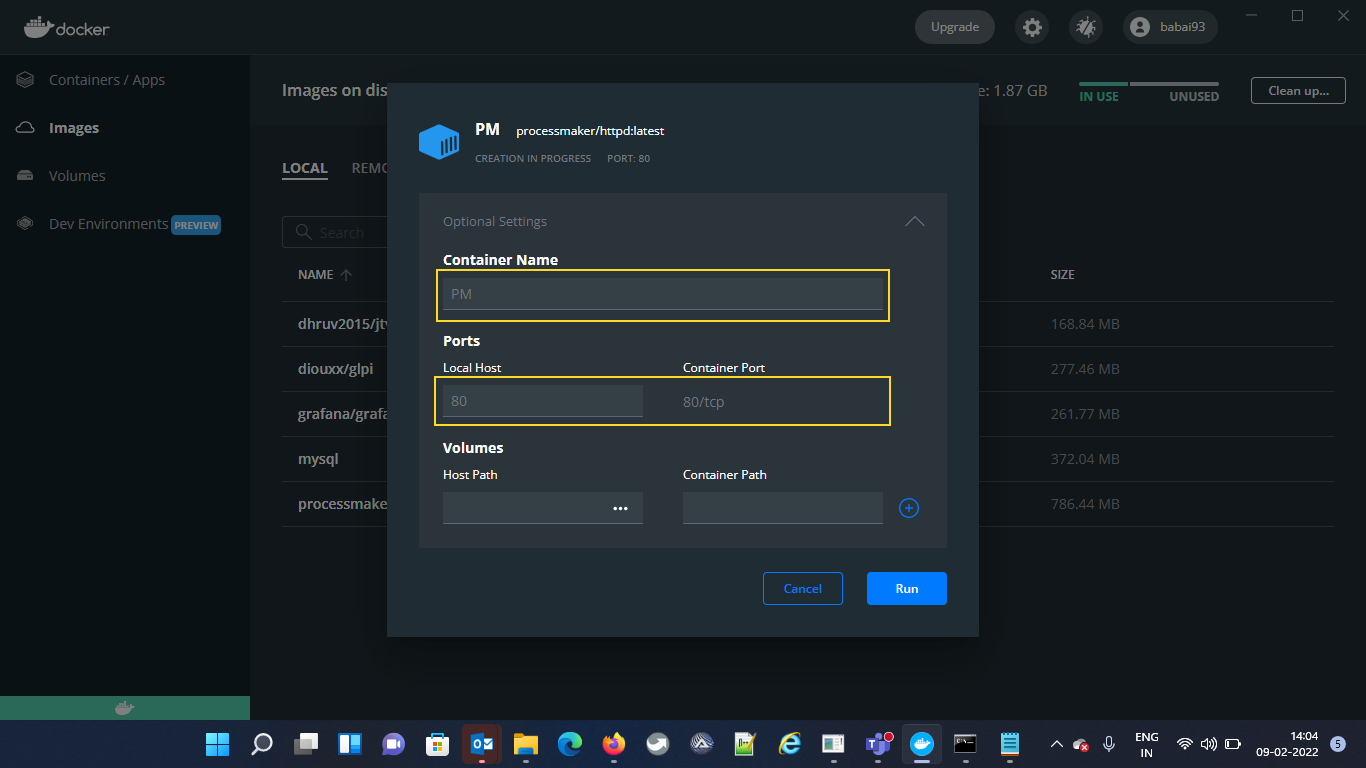This screenshot has width=1366, height=768.
Task: Add another volume with plus icon
Action: click(x=909, y=508)
